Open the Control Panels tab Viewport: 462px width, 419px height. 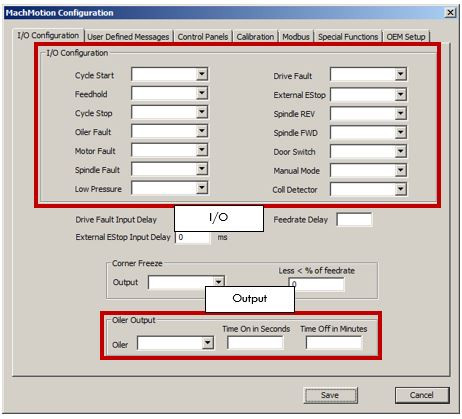point(203,37)
